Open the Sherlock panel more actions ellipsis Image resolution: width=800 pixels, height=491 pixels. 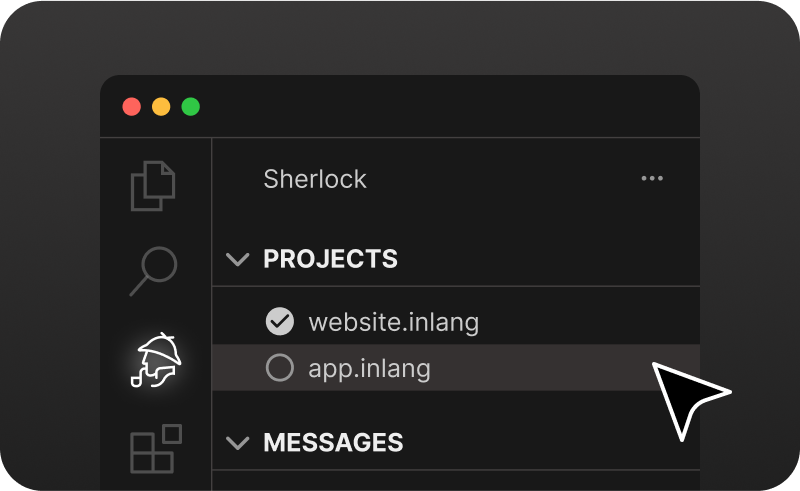point(652,179)
